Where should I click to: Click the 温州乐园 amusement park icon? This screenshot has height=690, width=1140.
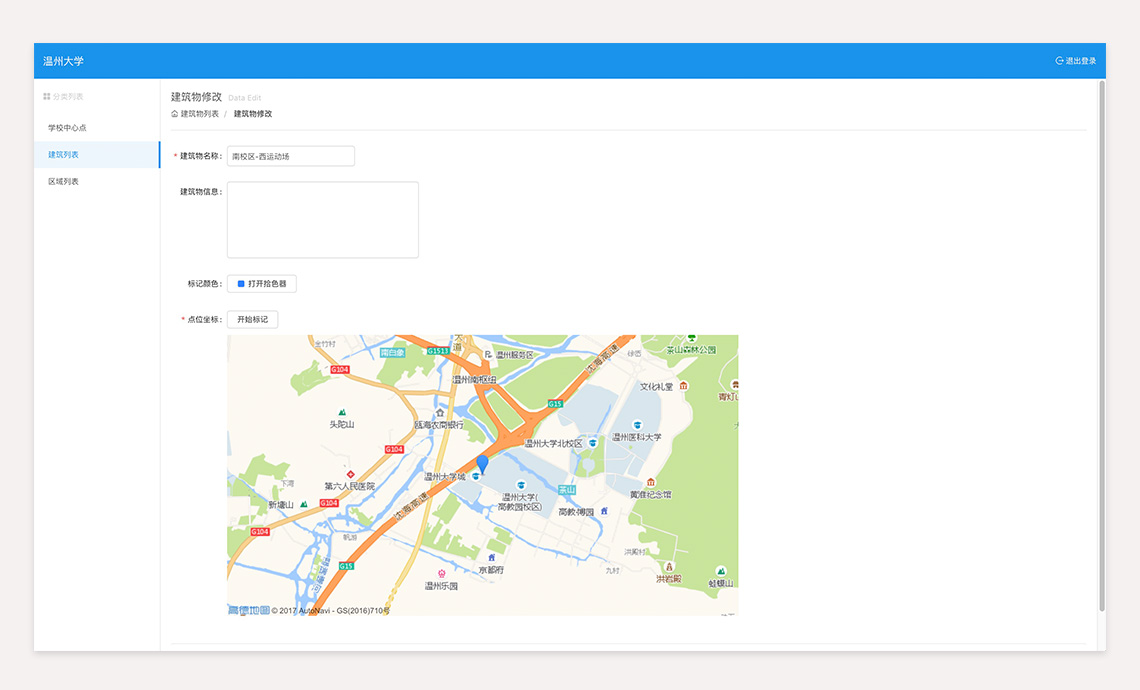click(x=441, y=574)
